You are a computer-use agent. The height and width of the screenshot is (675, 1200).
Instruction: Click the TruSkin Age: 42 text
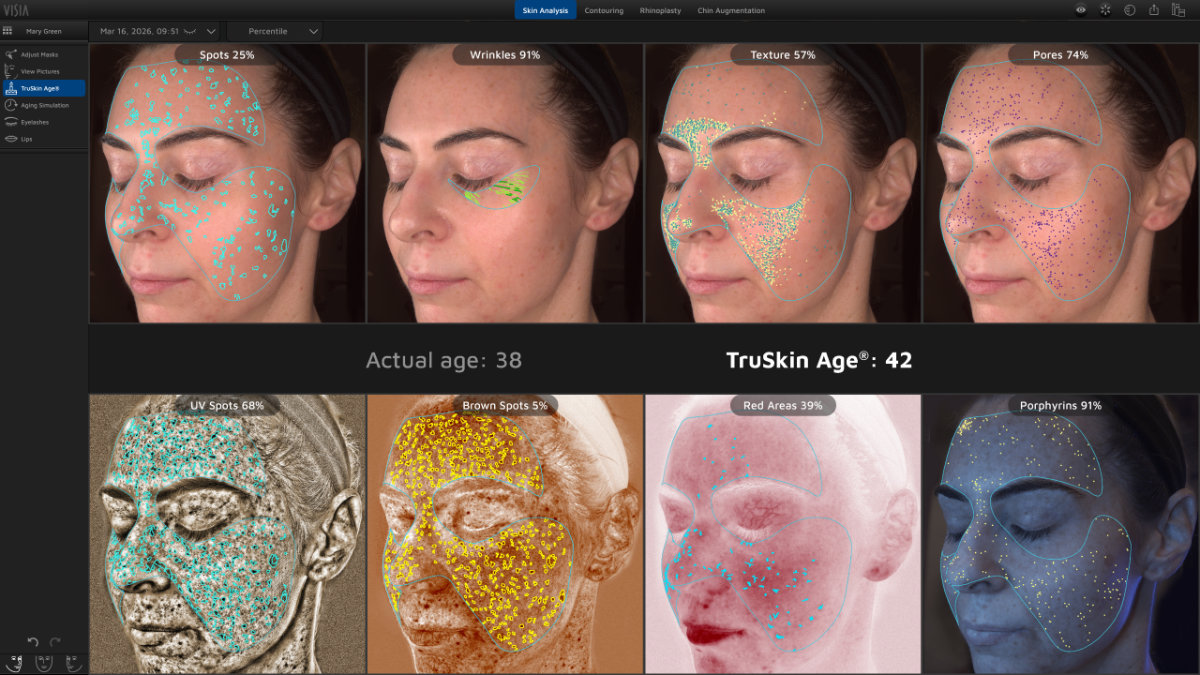pyautogui.click(x=819, y=360)
